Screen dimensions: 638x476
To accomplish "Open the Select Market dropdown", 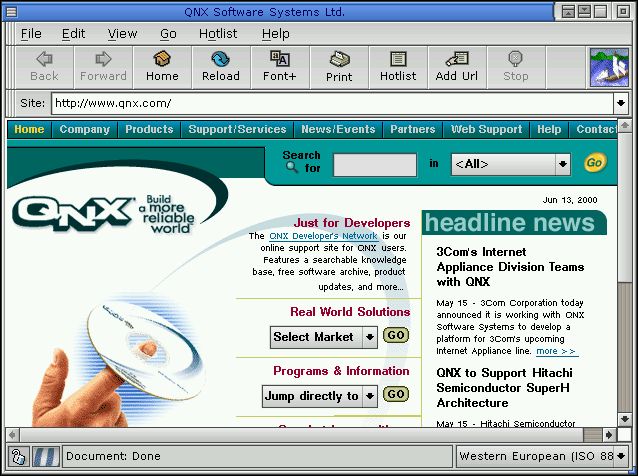I will pos(323,337).
